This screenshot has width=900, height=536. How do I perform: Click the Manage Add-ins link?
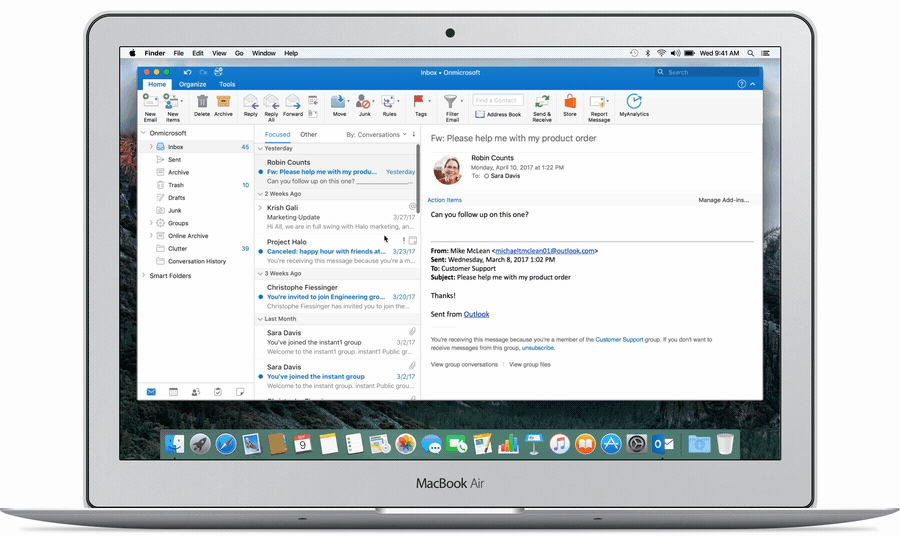[723, 200]
